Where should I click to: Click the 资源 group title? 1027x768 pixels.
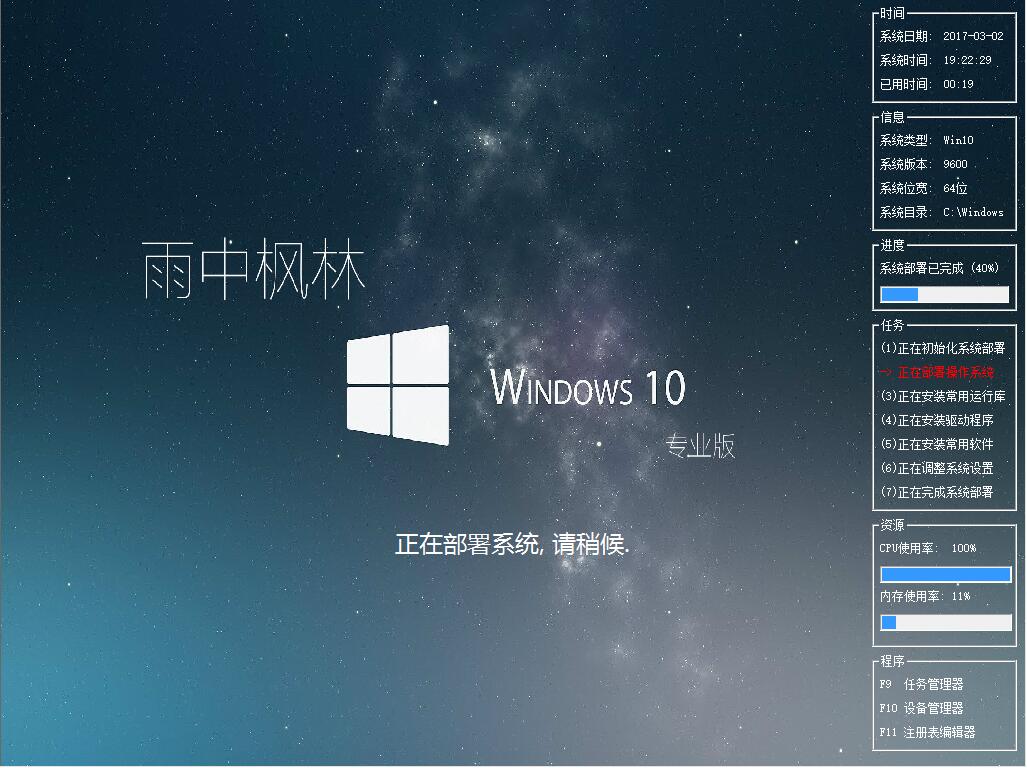[892, 525]
